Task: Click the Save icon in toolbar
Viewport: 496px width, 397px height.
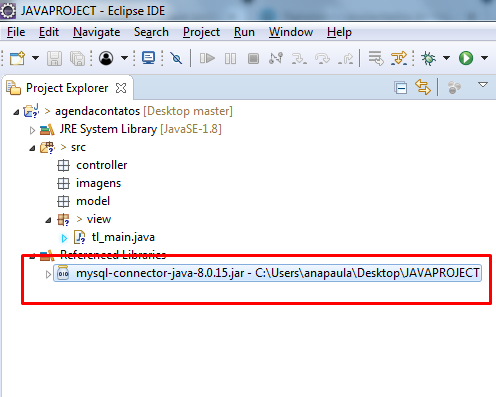Action: [54, 58]
